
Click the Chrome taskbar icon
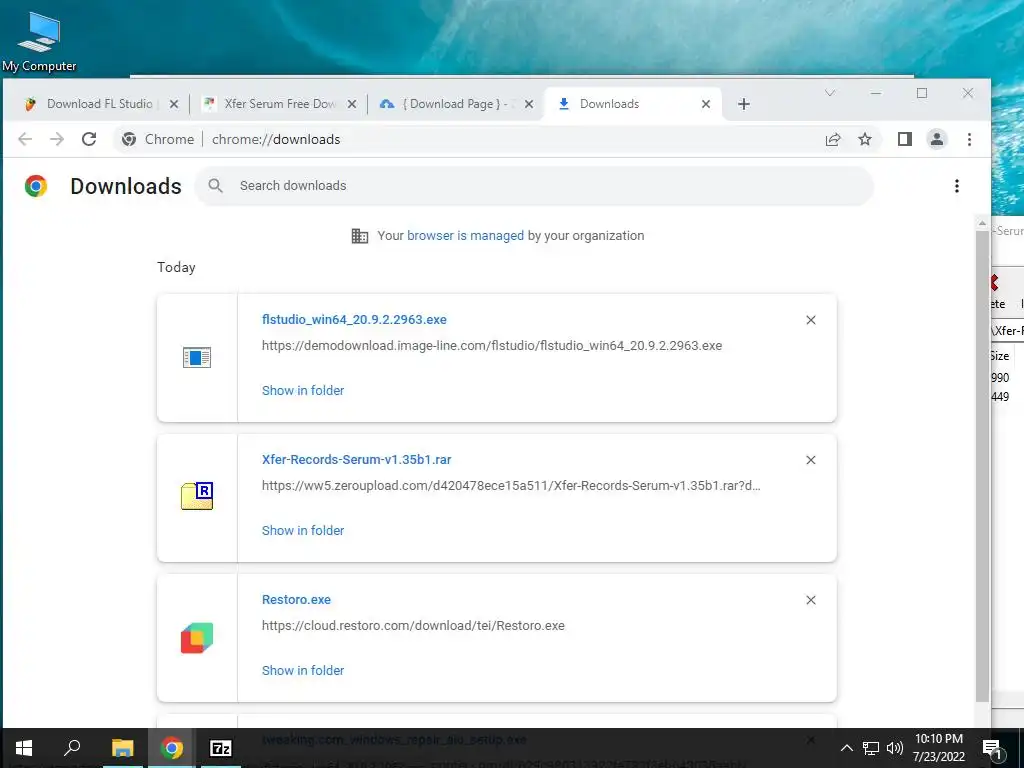point(172,748)
